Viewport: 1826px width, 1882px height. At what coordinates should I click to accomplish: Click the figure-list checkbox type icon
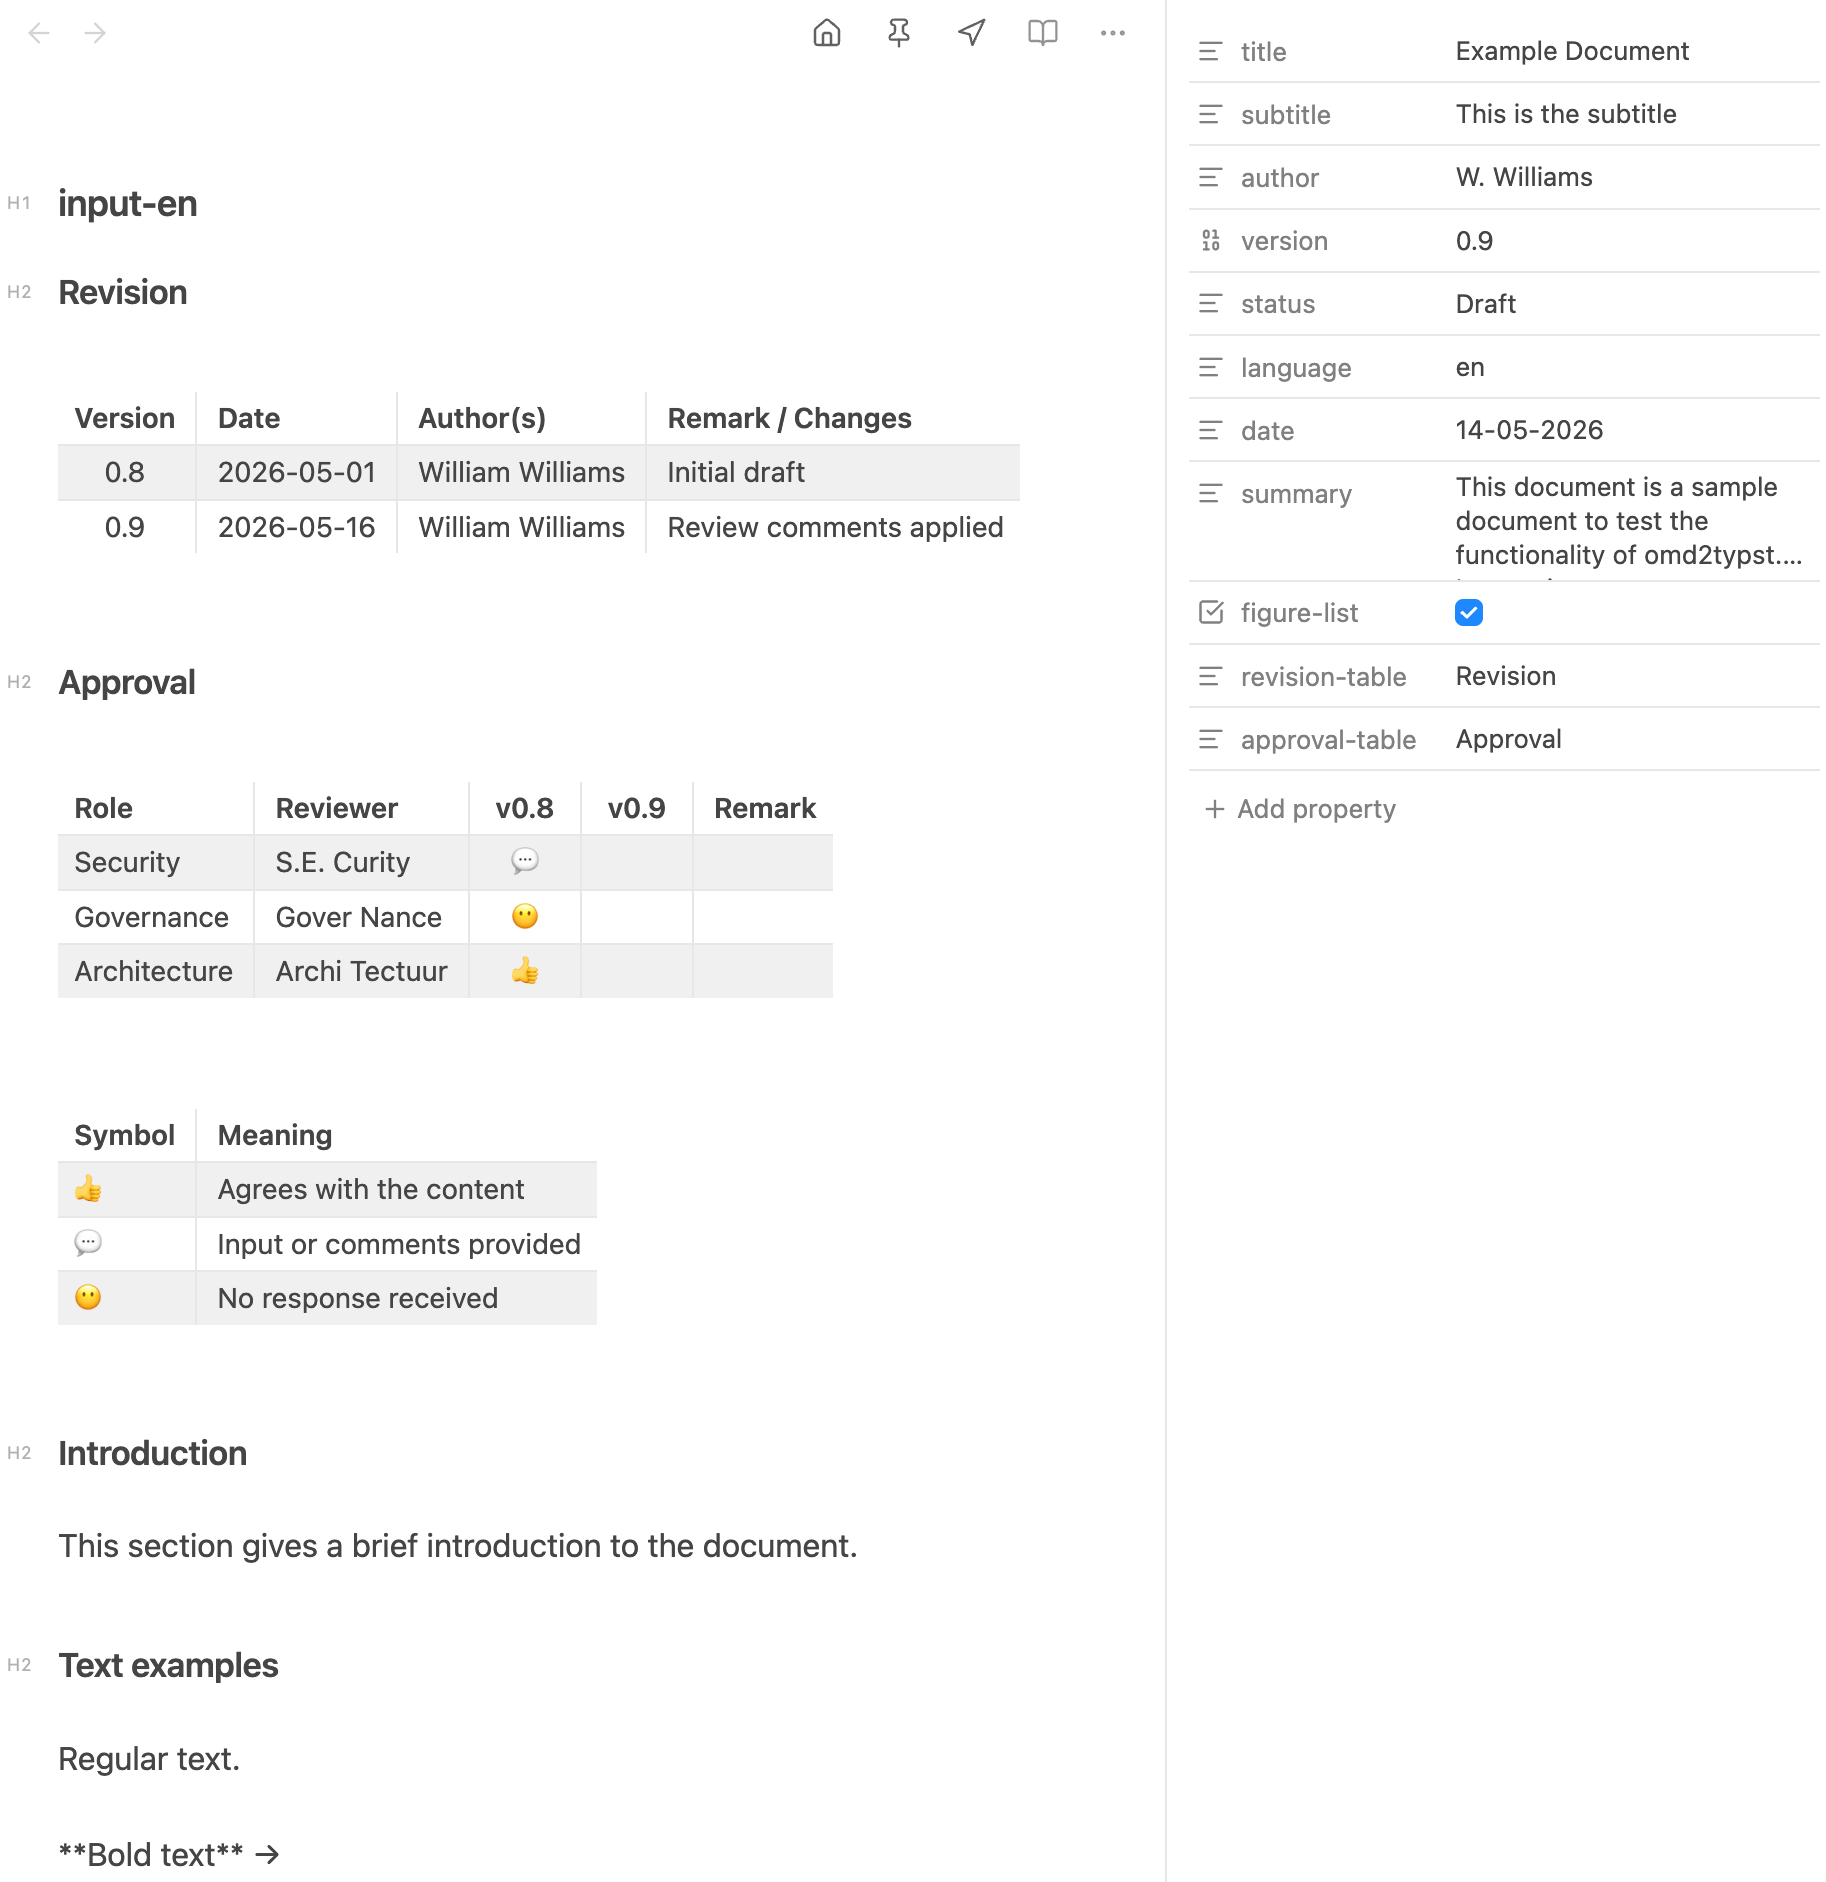click(x=1210, y=612)
